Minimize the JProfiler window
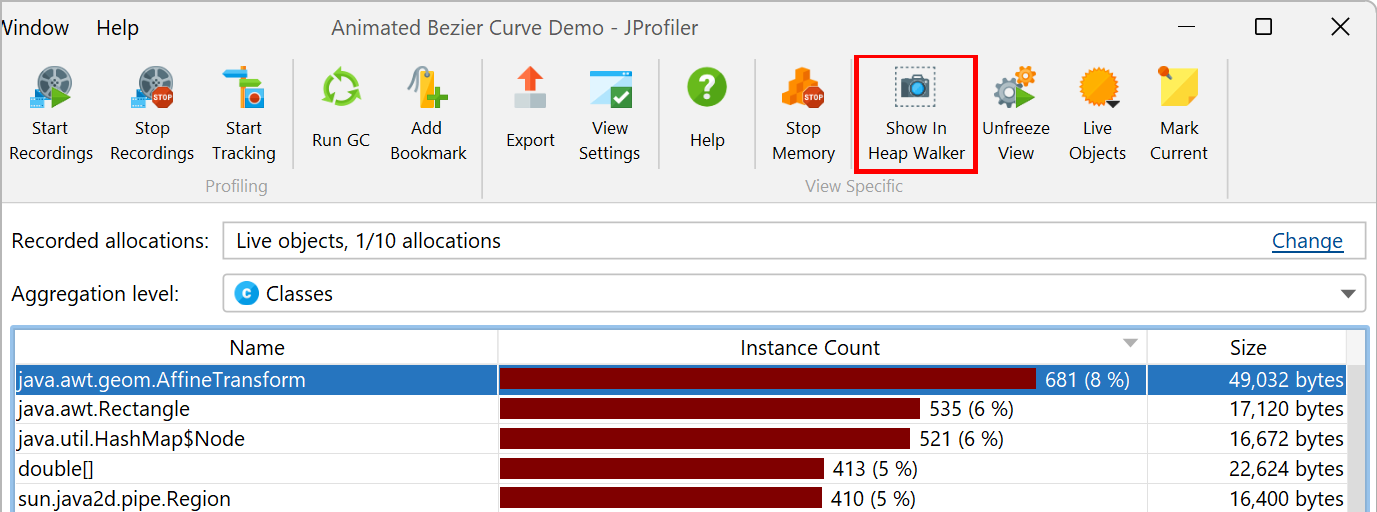This screenshot has width=1377, height=512. [x=1186, y=27]
